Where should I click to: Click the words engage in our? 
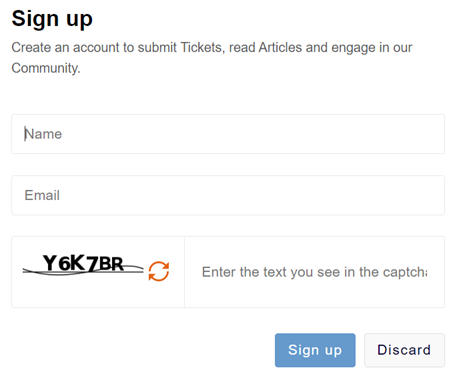point(372,47)
